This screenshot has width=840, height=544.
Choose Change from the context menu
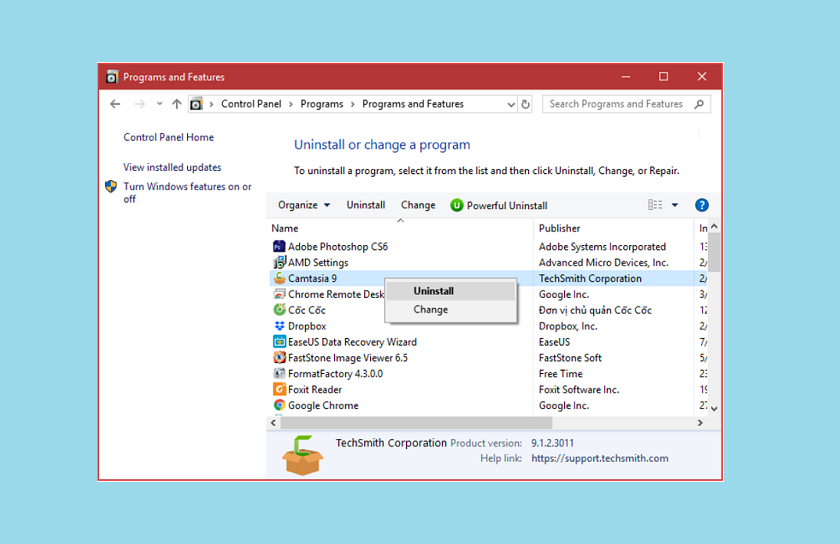(431, 310)
